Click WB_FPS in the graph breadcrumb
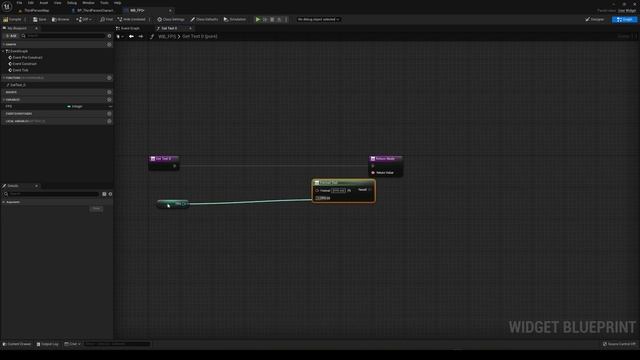The image size is (640, 360). pyautogui.click(x=167, y=36)
